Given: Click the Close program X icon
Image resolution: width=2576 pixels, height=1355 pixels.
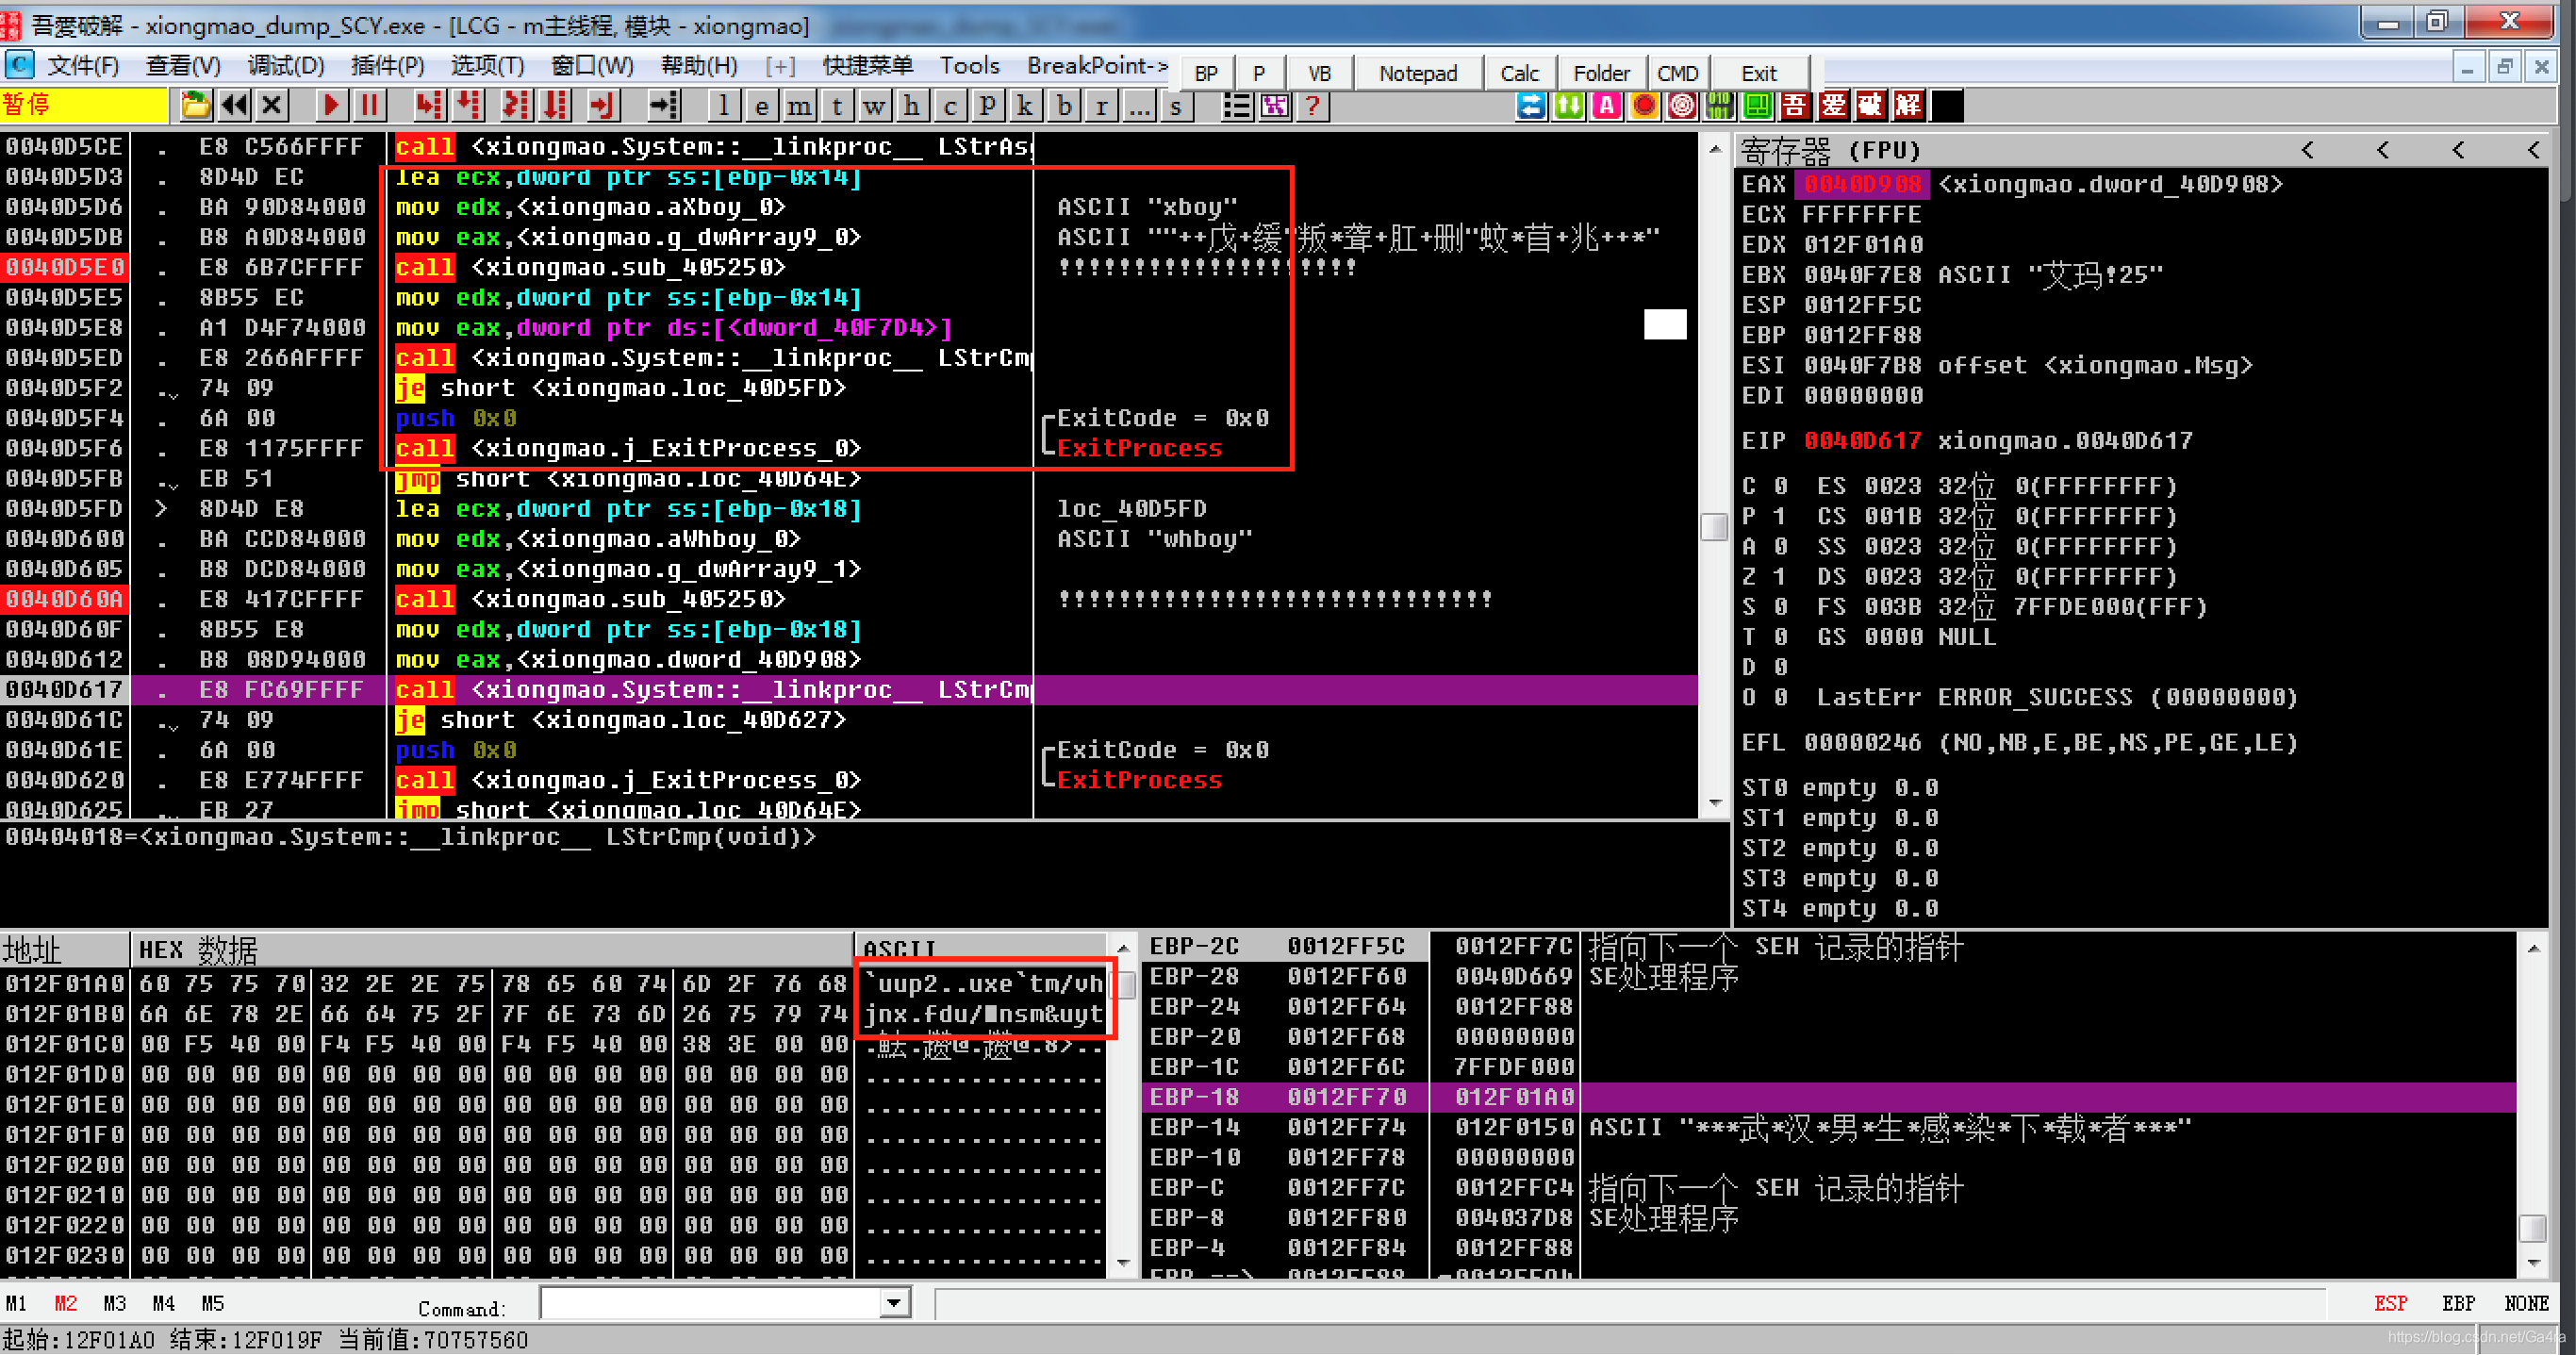Looking at the screenshot, I should click(x=272, y=105).
